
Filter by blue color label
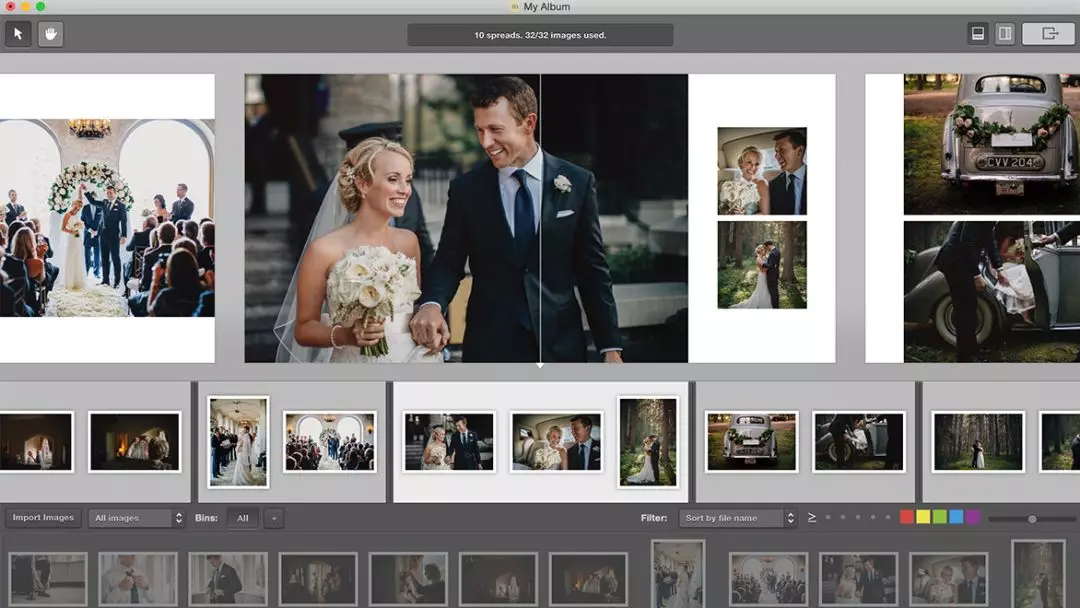tap(956, 517)
